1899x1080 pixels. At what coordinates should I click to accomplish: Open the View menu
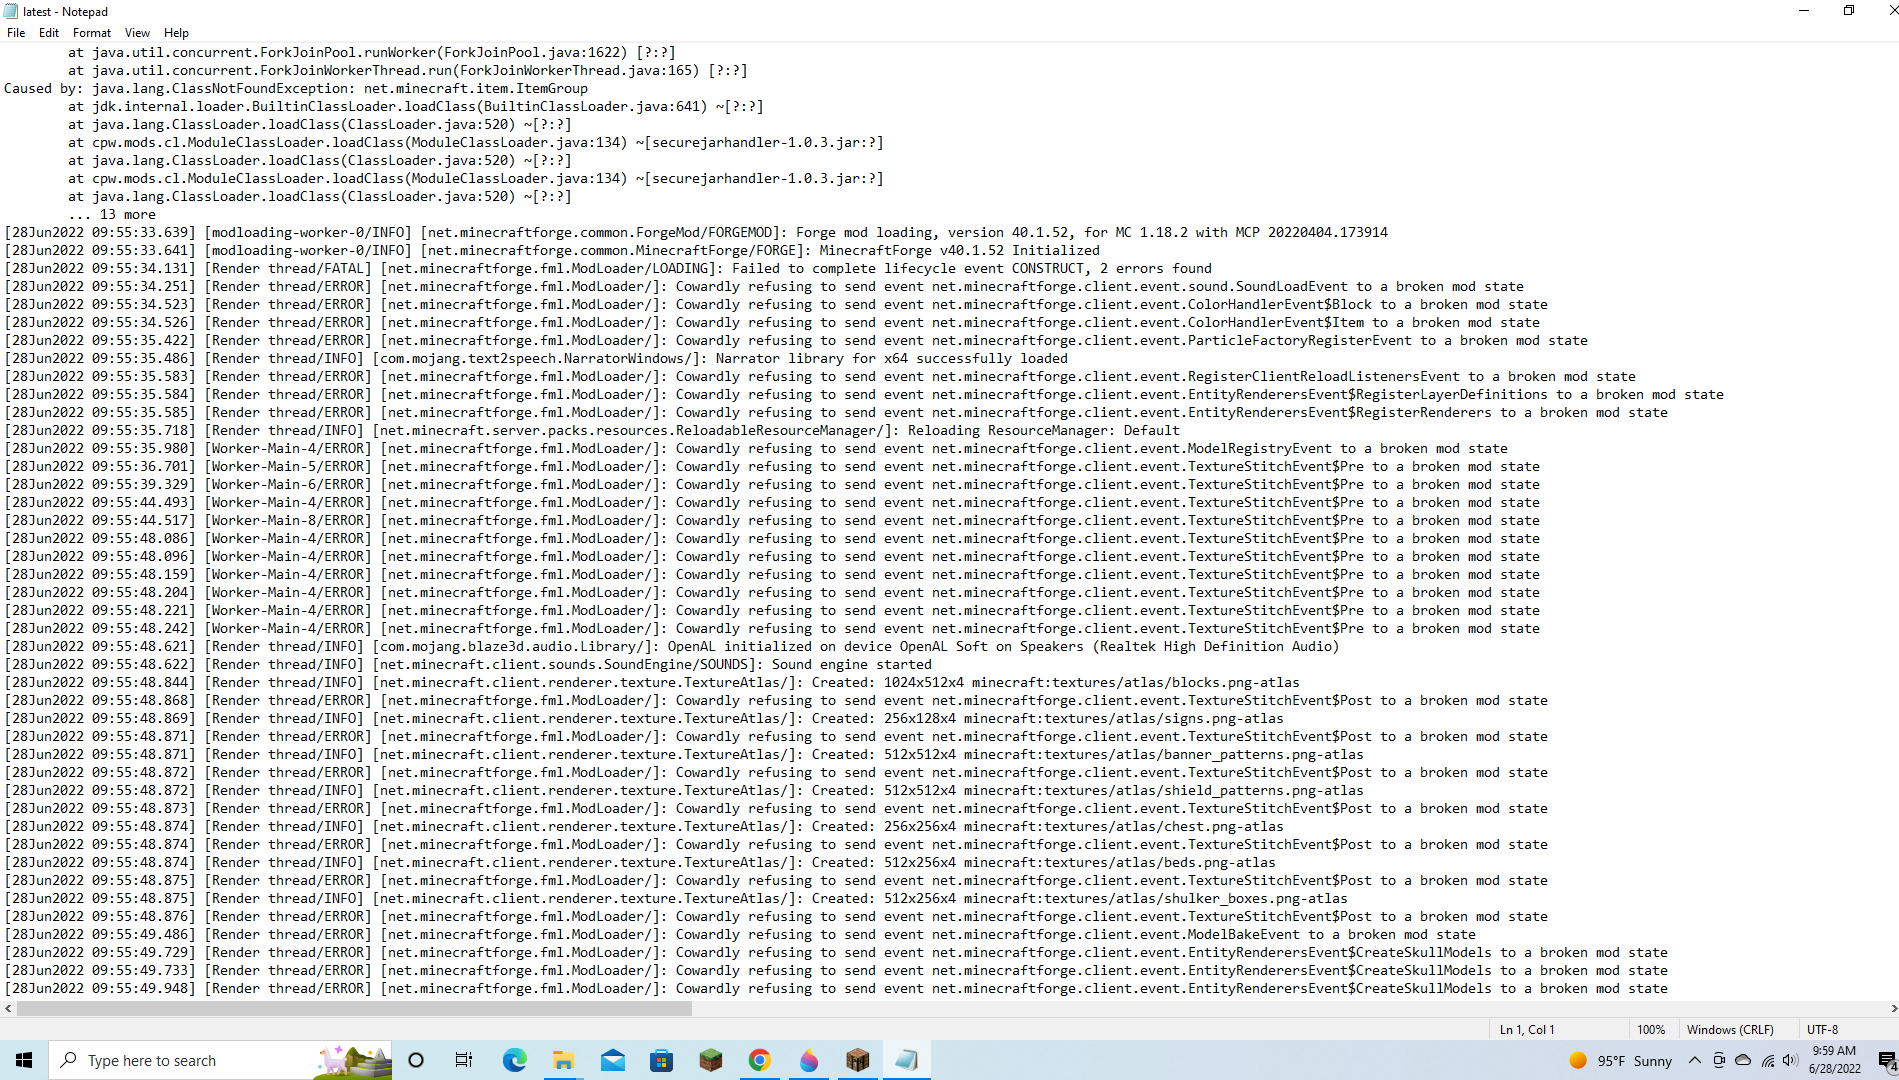point(137,32)
